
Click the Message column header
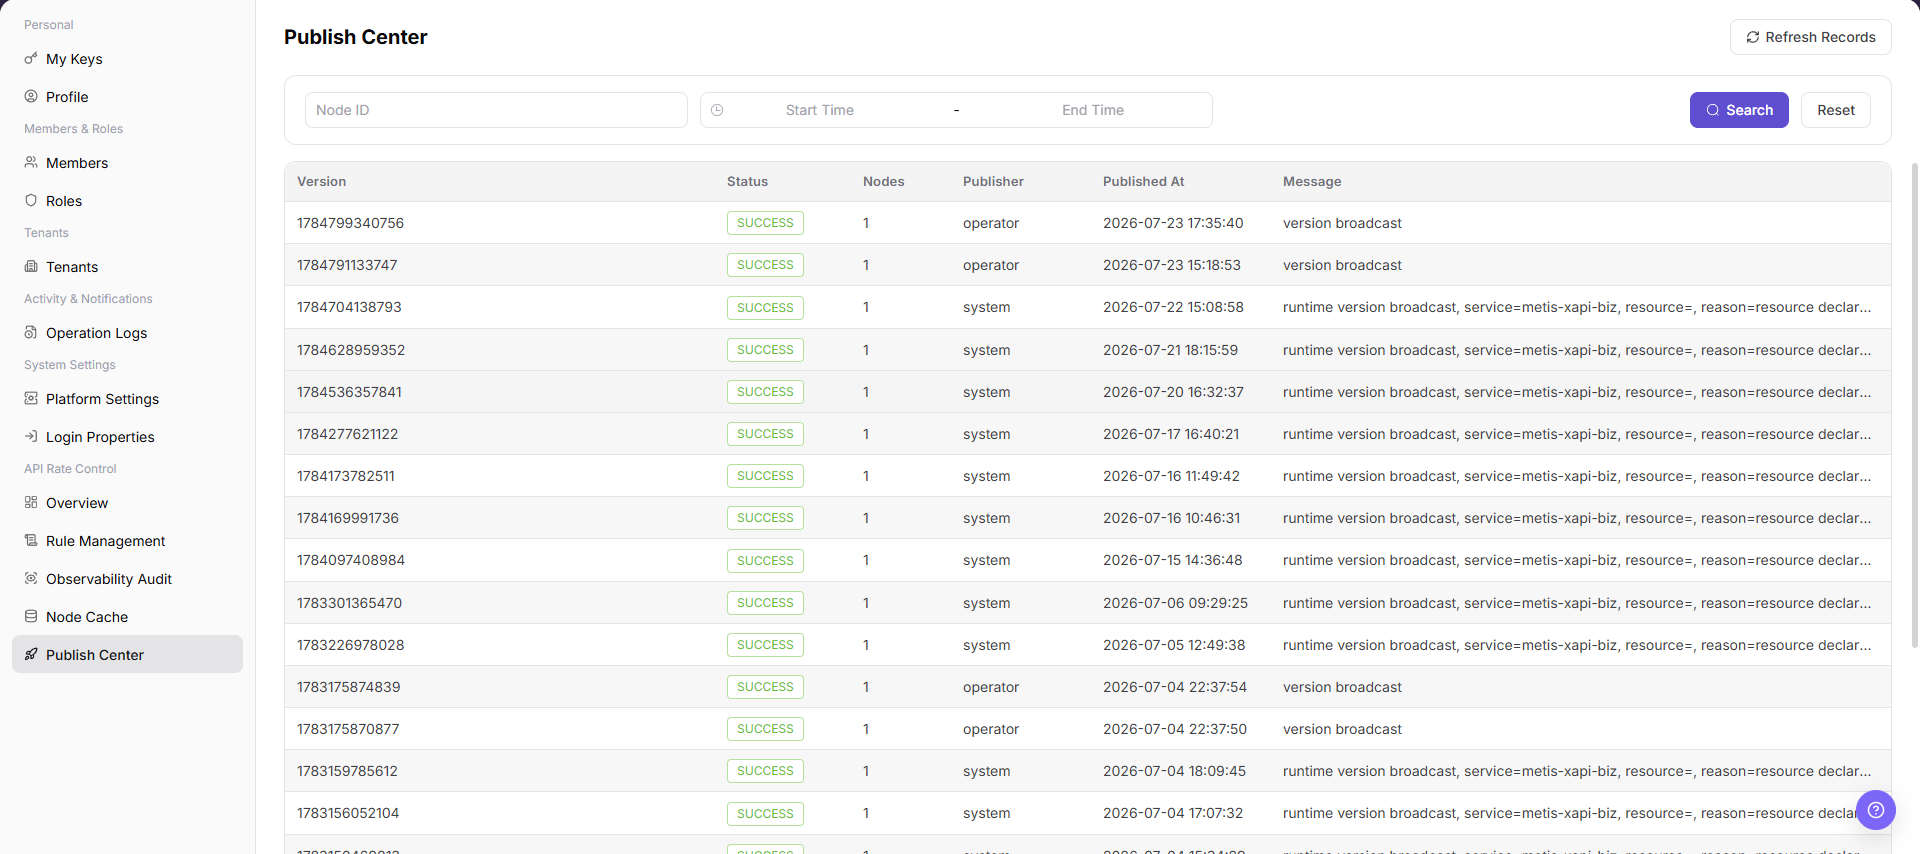point(1312,182)
